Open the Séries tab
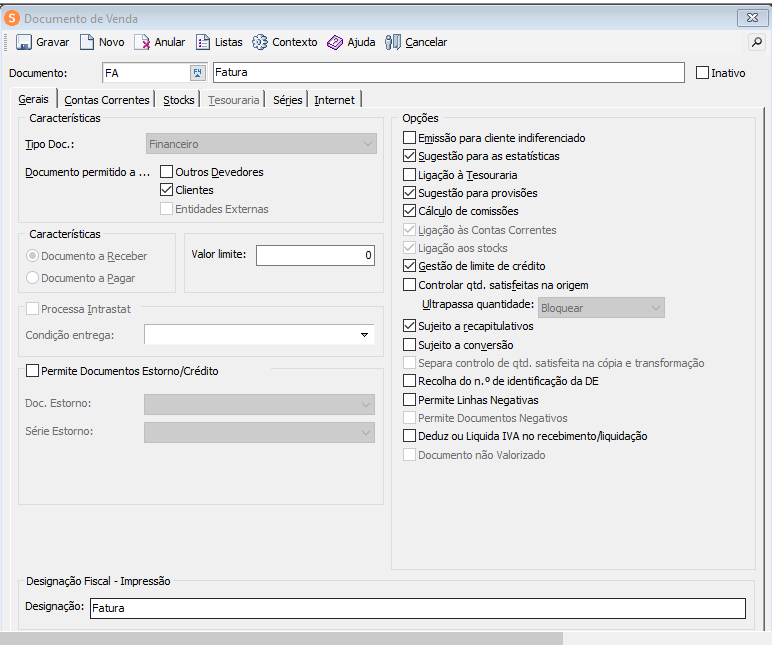772x645 pixels. [287, 100]
